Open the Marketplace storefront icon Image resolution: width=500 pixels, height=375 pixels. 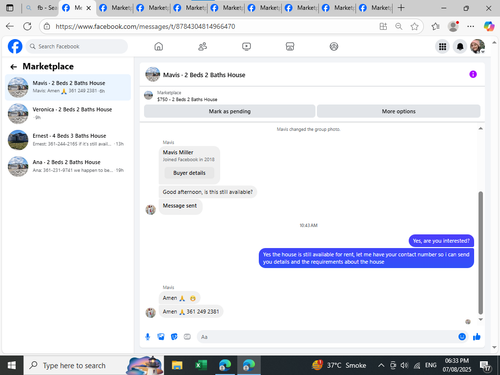coord(290,46)
